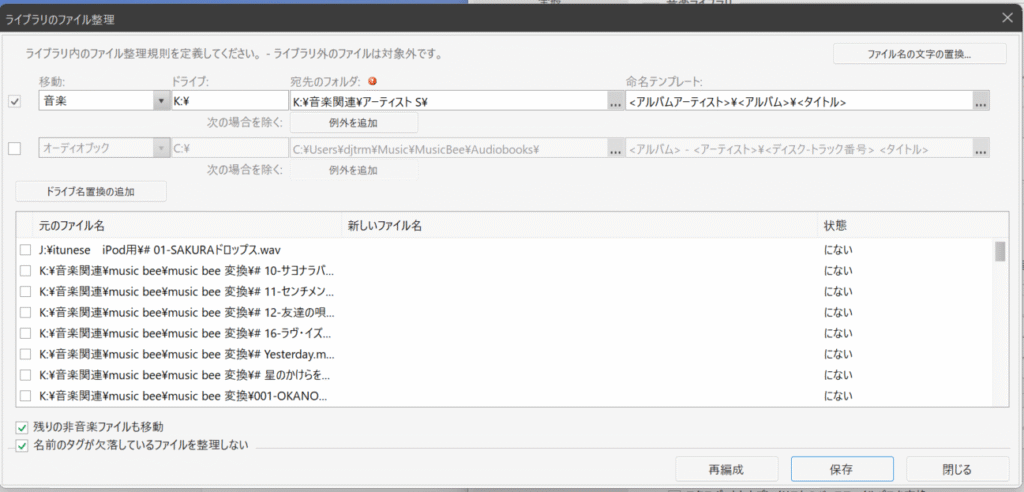Click the ドライブ input field containing K:¥
The image size is (1024, 492).
[228, 101]
